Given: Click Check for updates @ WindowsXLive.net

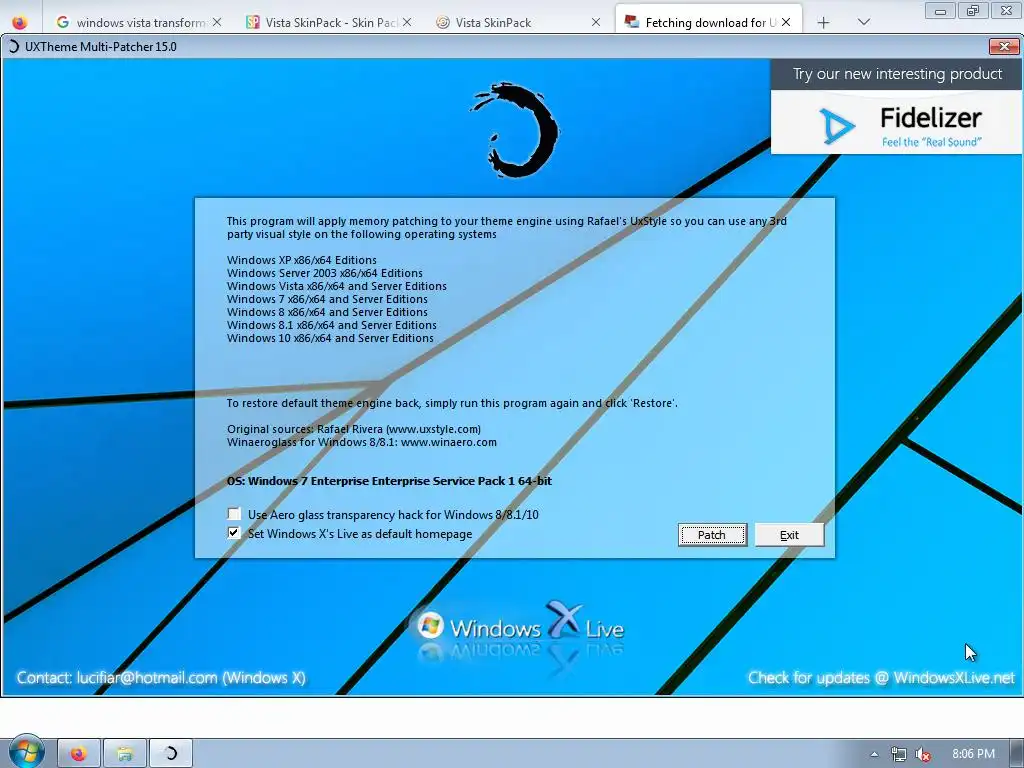Looking at the screenshot, I should click(881, 678).
